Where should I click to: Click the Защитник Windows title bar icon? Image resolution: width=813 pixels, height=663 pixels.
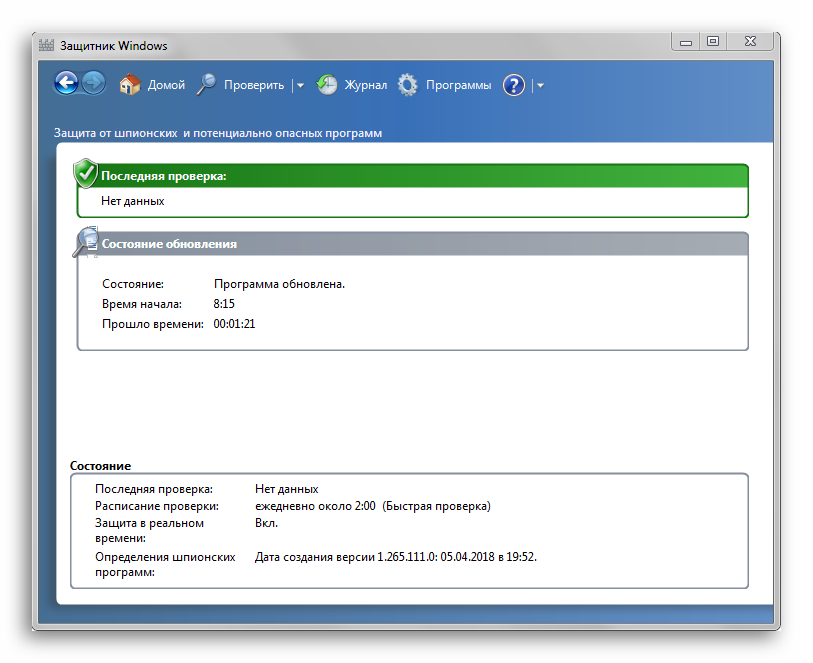point(46,45)
